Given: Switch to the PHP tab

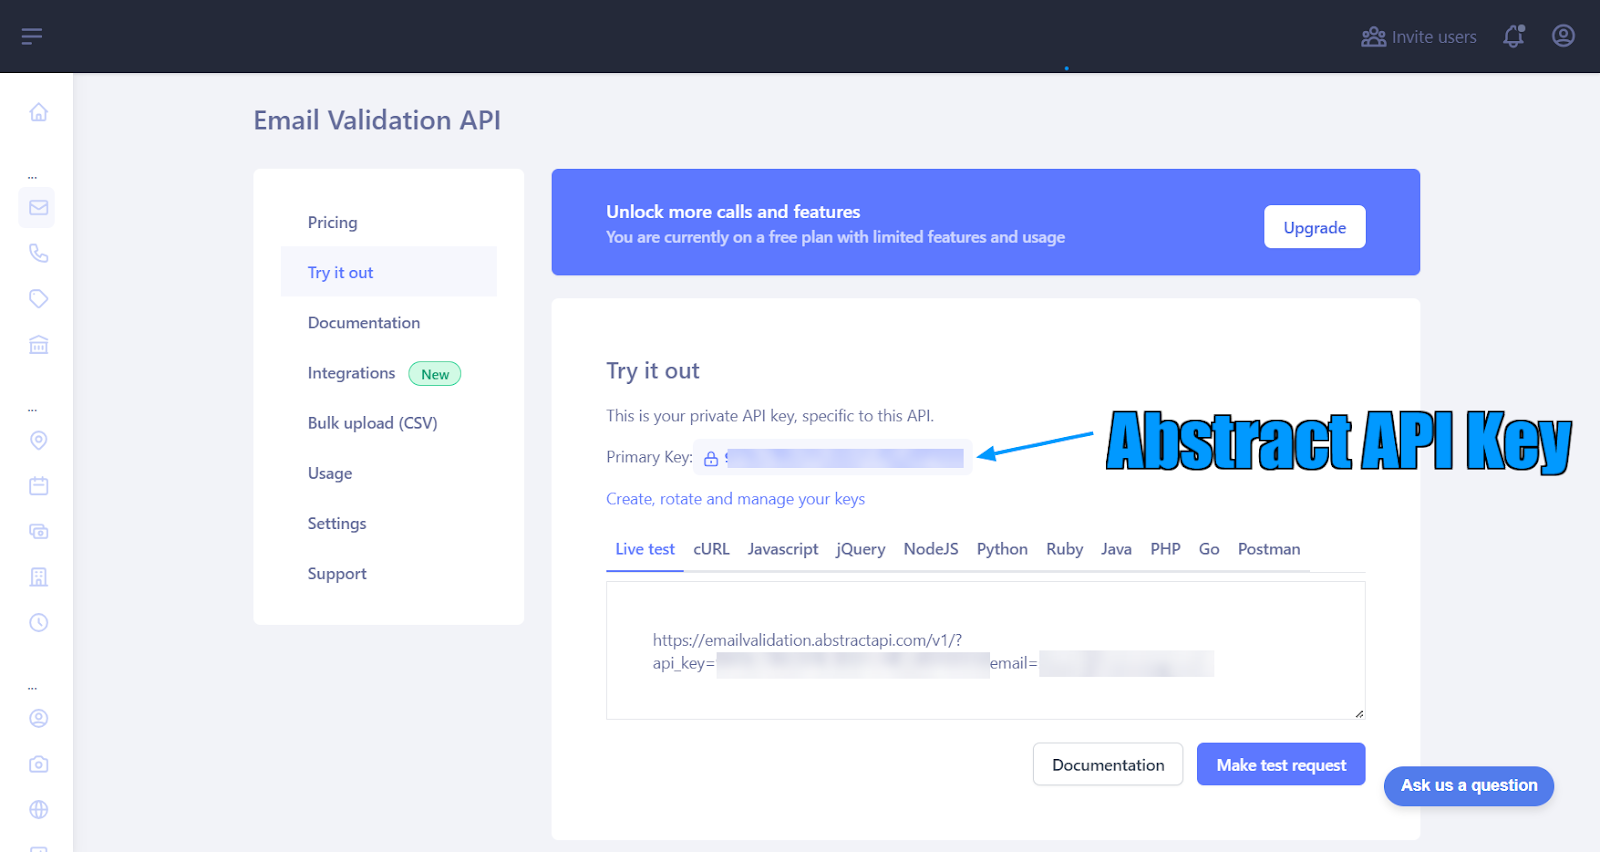Looking at the screenshot, I should 1165,549.
